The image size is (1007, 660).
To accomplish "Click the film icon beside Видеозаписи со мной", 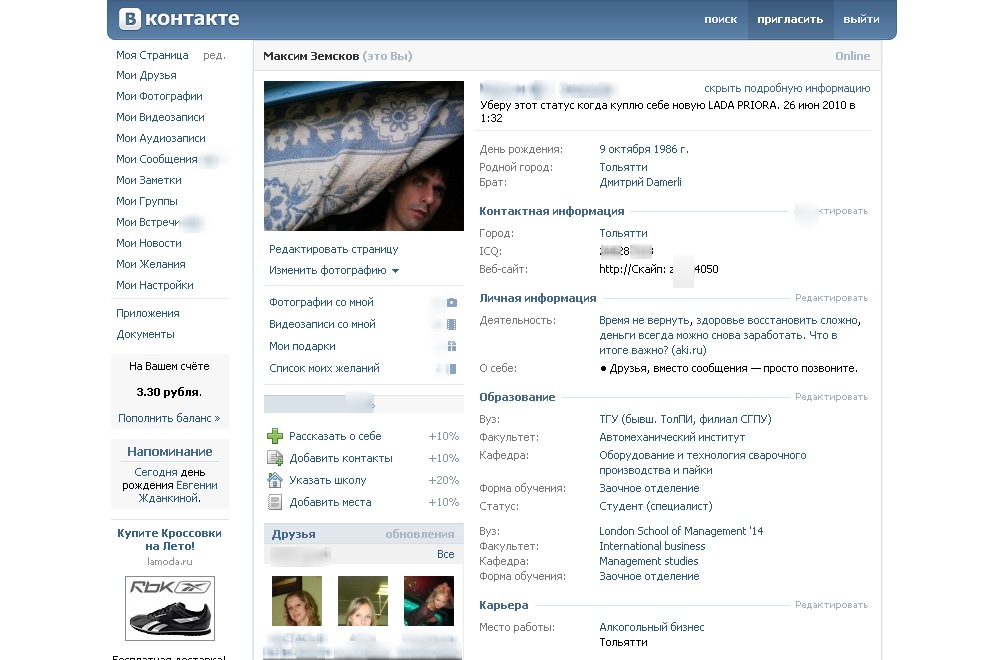I will pos(451,325).
